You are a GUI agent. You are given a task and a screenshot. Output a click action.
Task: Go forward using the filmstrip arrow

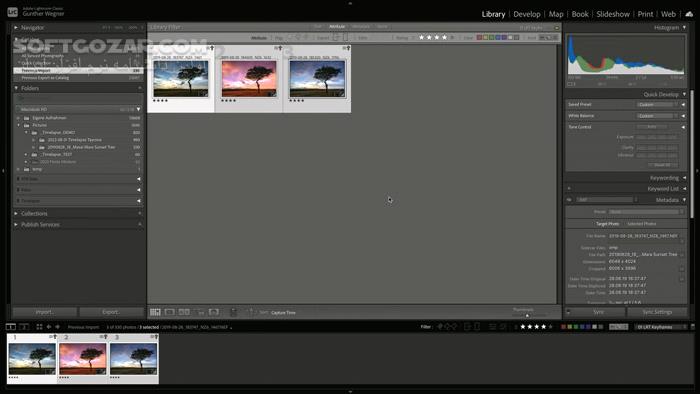(x=58, y=327)
